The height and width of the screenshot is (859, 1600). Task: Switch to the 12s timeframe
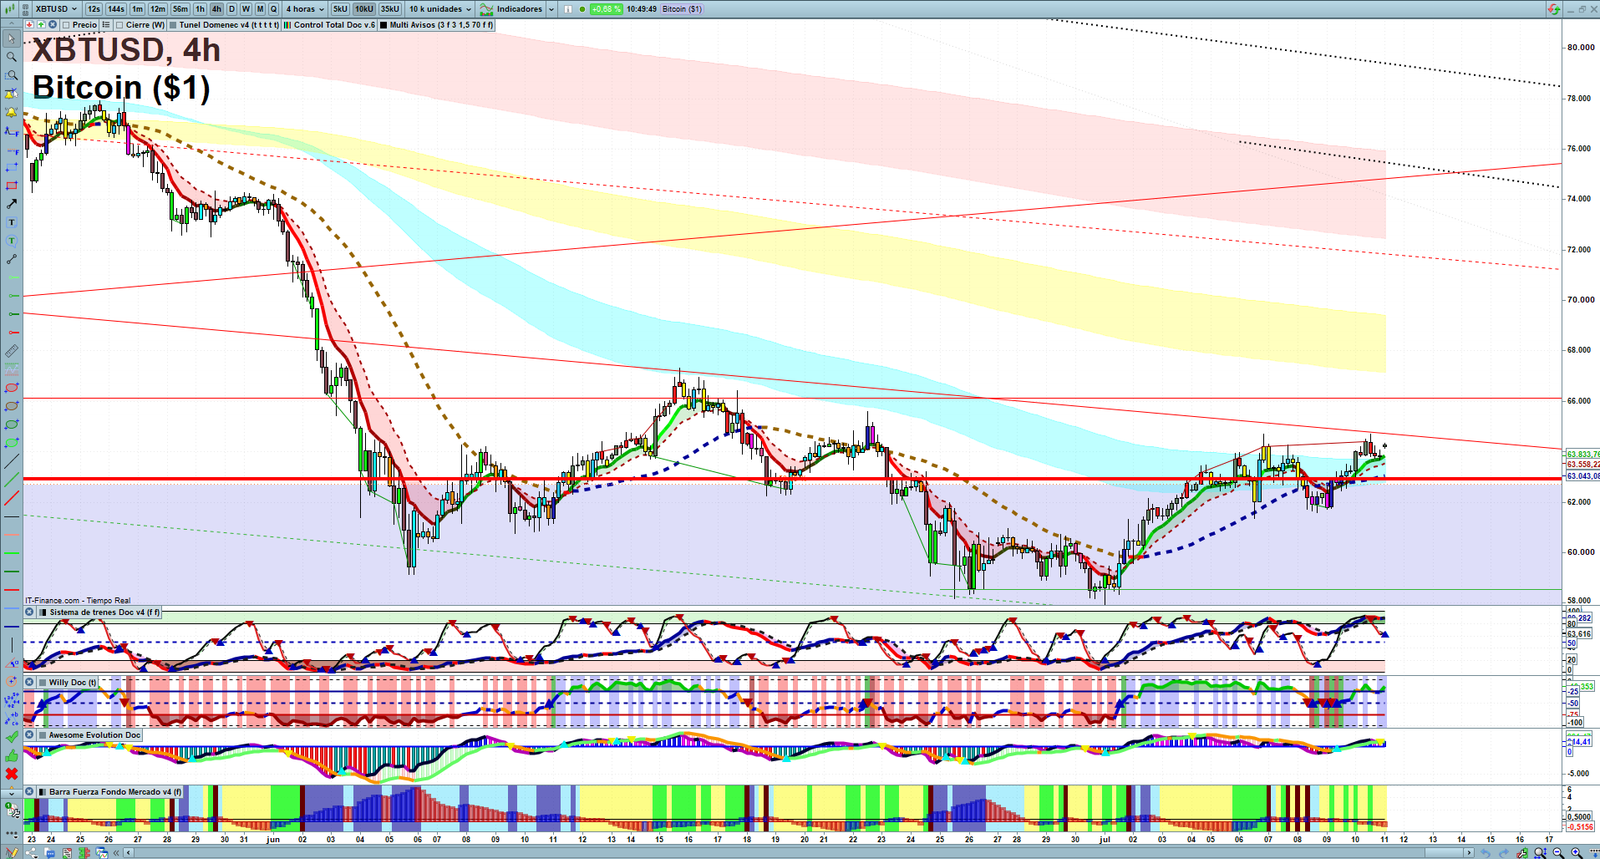tap(93, 9)
